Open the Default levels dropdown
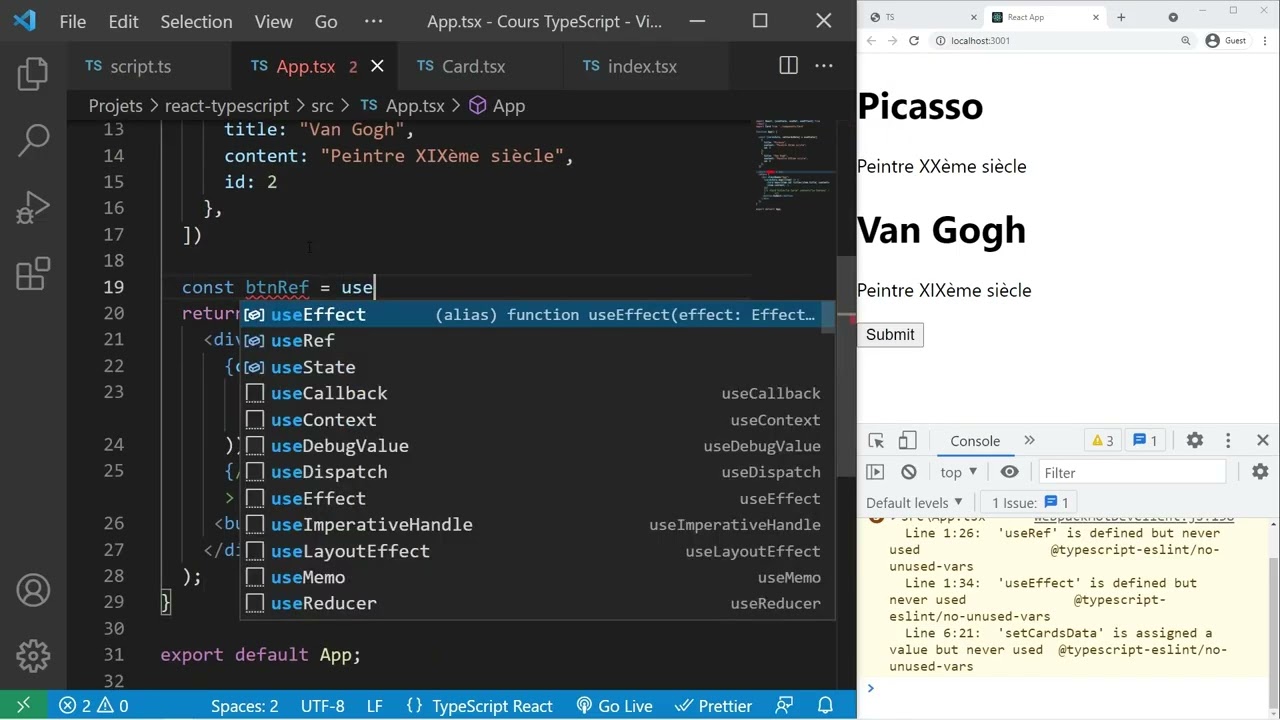This screenshot has height=720, width=1280. click(914, 502)
